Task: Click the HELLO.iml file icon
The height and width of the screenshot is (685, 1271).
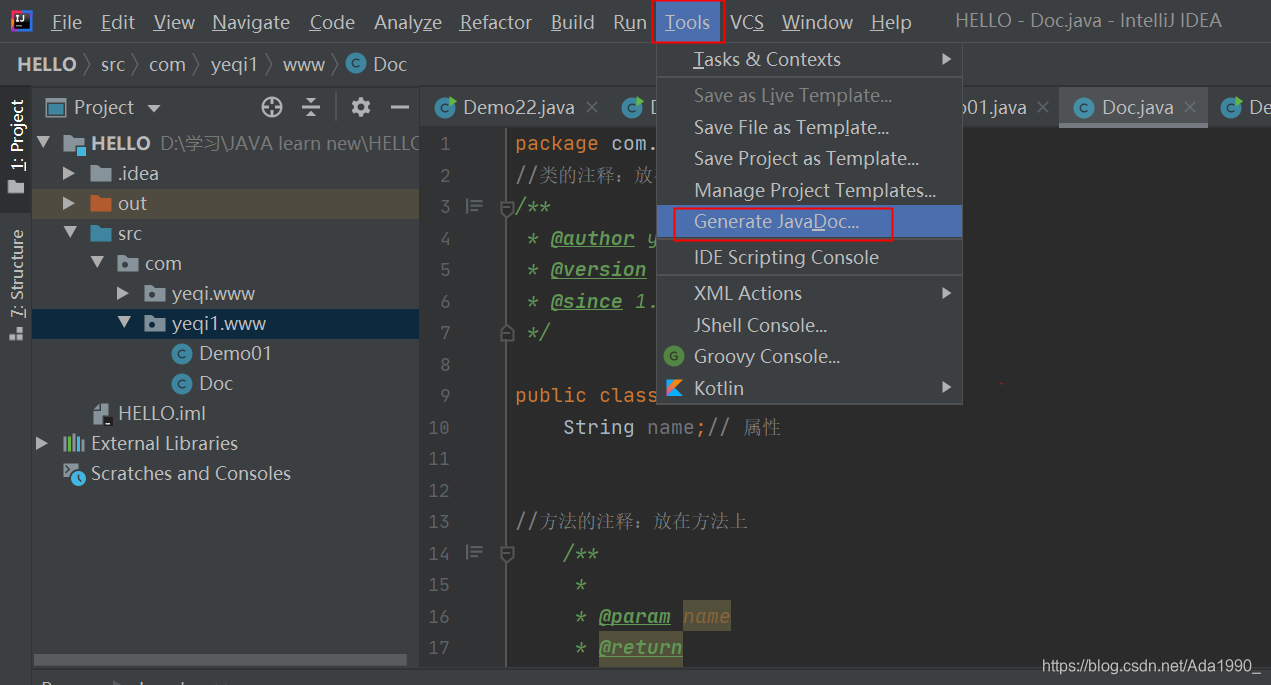Action: (x=101, y=414)
